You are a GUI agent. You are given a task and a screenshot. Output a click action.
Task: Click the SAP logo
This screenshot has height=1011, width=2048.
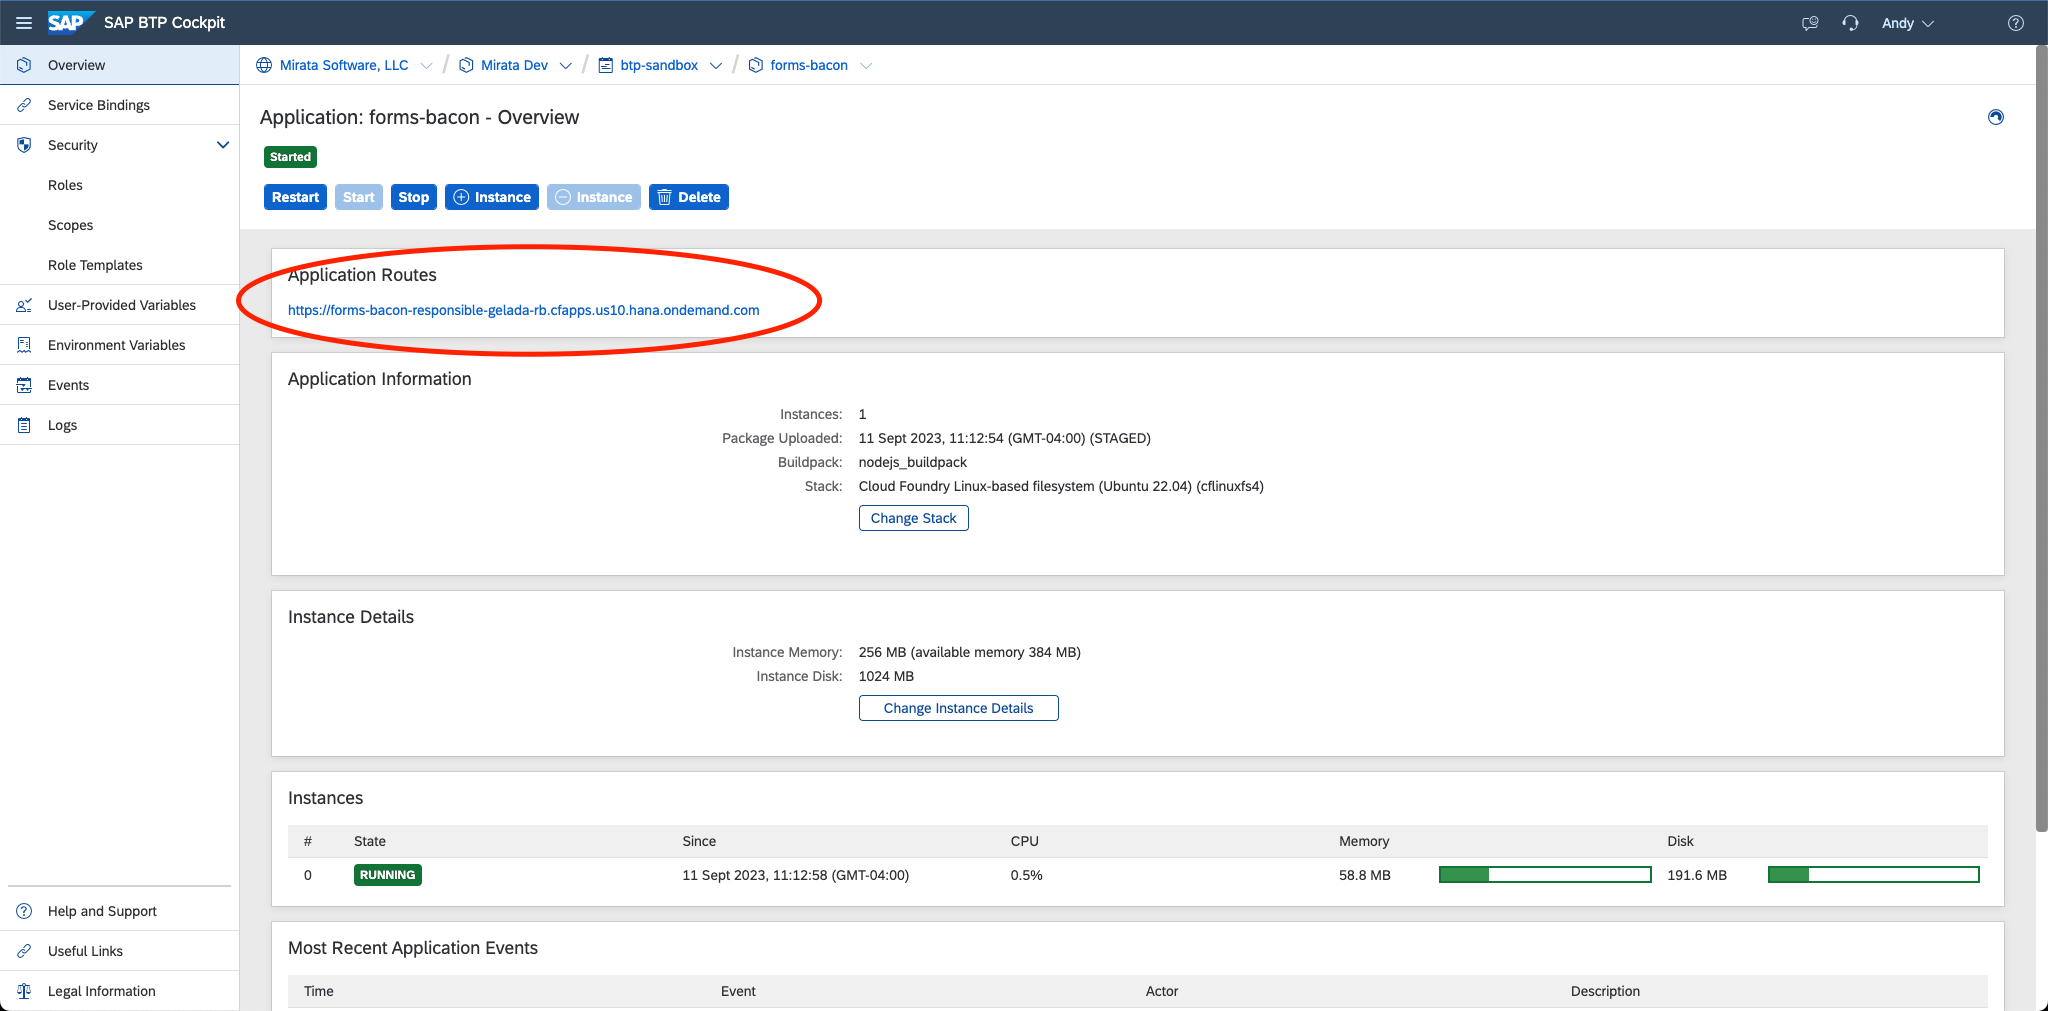[x=70, y=22]
